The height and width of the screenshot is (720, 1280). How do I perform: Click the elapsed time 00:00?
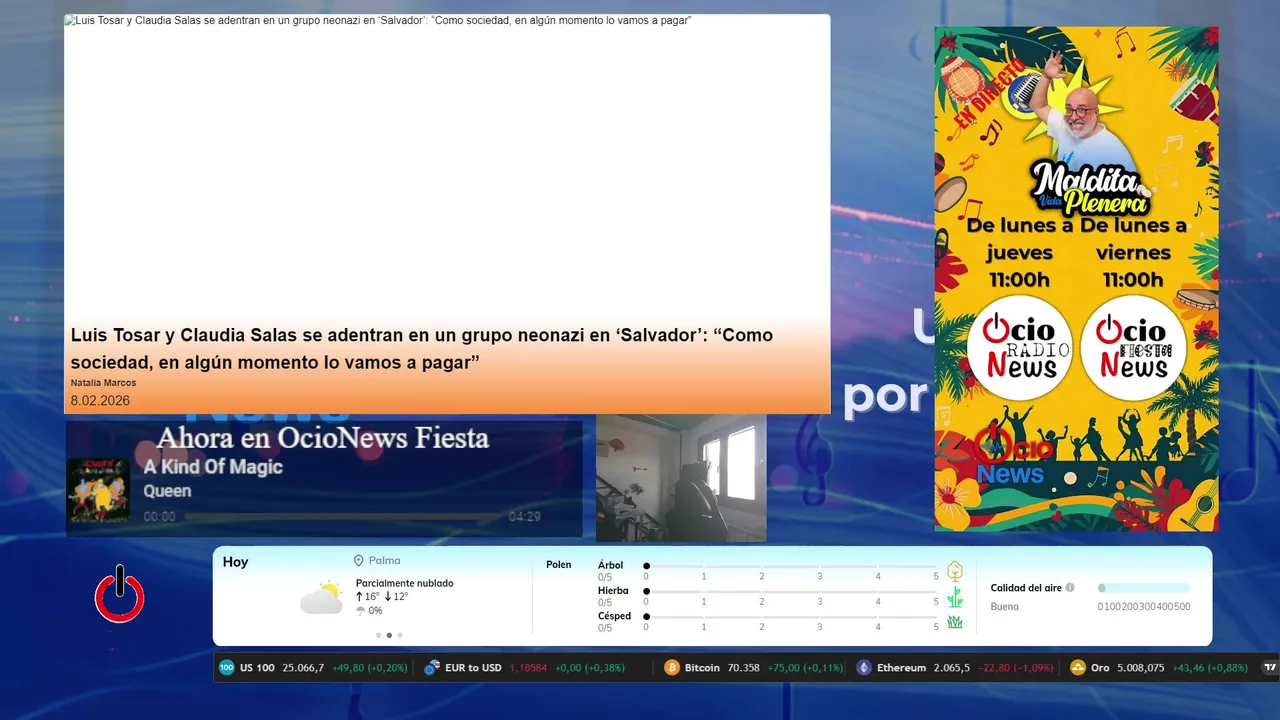(x=159, y=517)
